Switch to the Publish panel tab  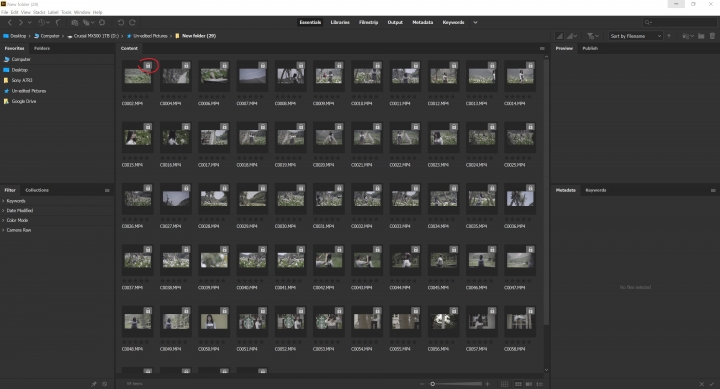click(x=590, y=48)
